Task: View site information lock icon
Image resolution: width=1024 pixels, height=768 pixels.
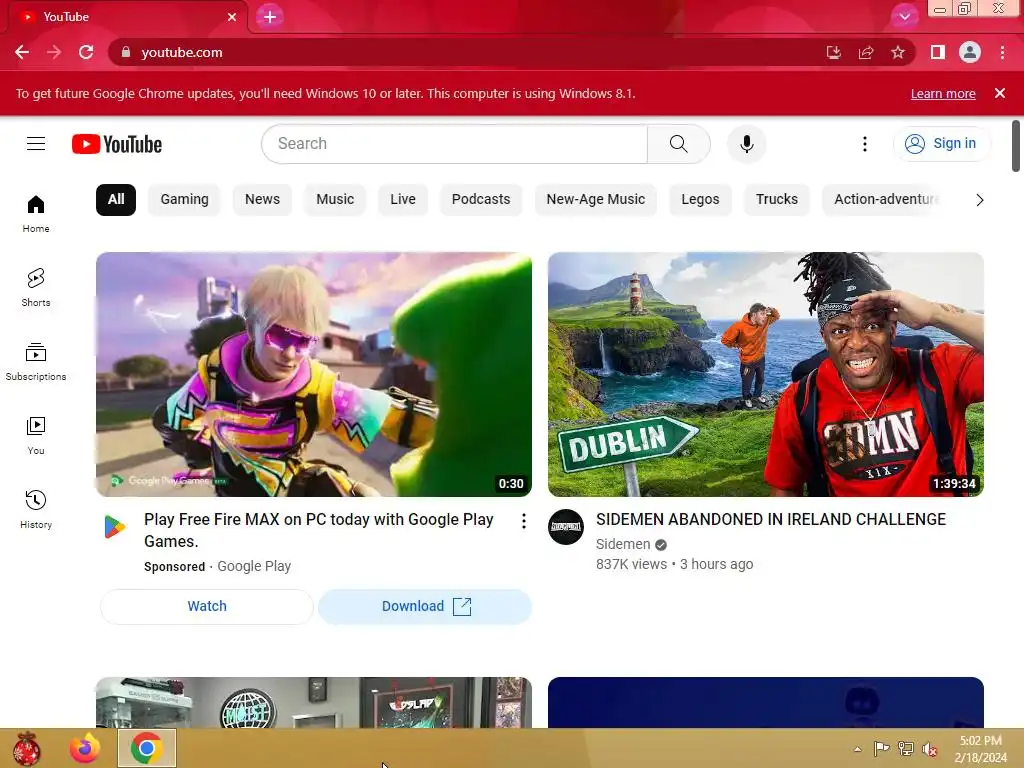Action: coord(126,52)
